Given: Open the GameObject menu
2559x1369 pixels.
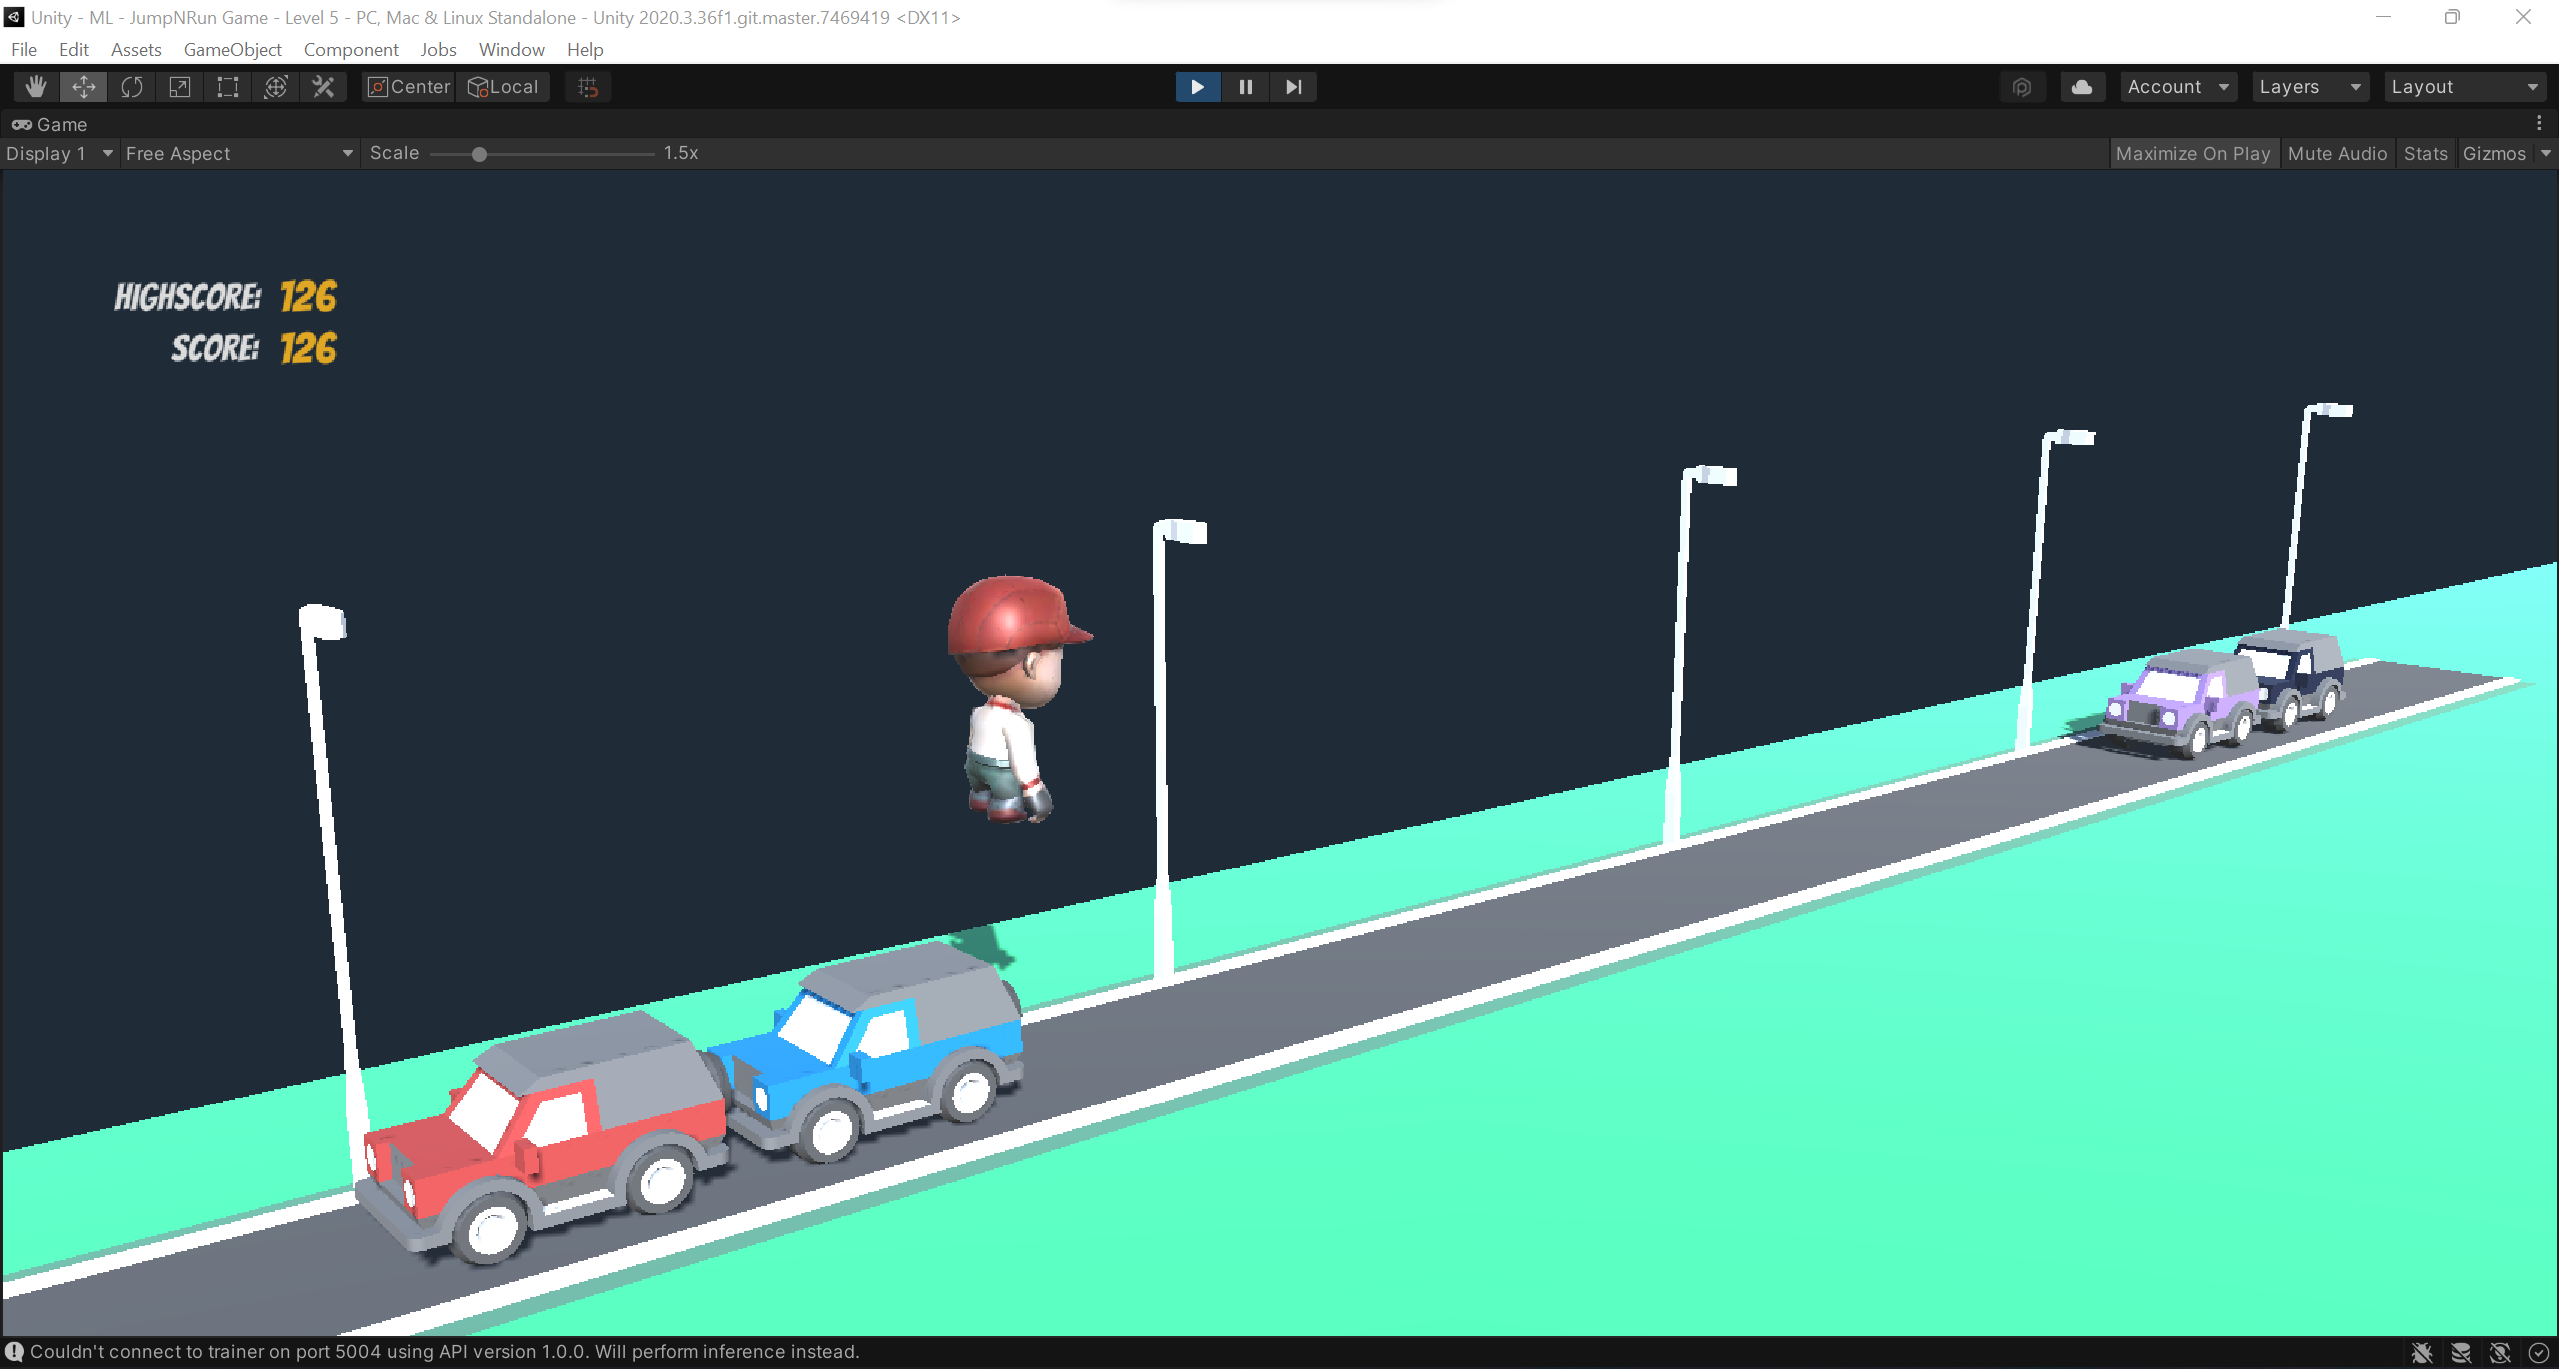Looking at the screenshot, I should click(232, 49).
